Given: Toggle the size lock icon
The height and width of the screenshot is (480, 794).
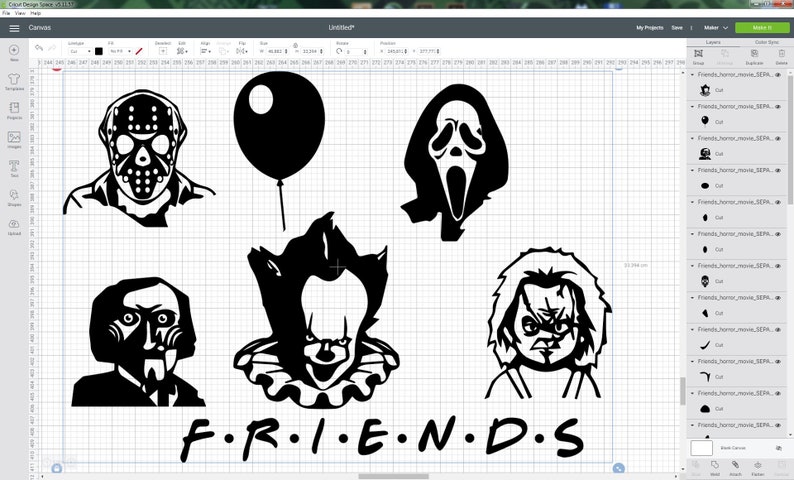Looking at the screenshot, I should click(295, 46).
